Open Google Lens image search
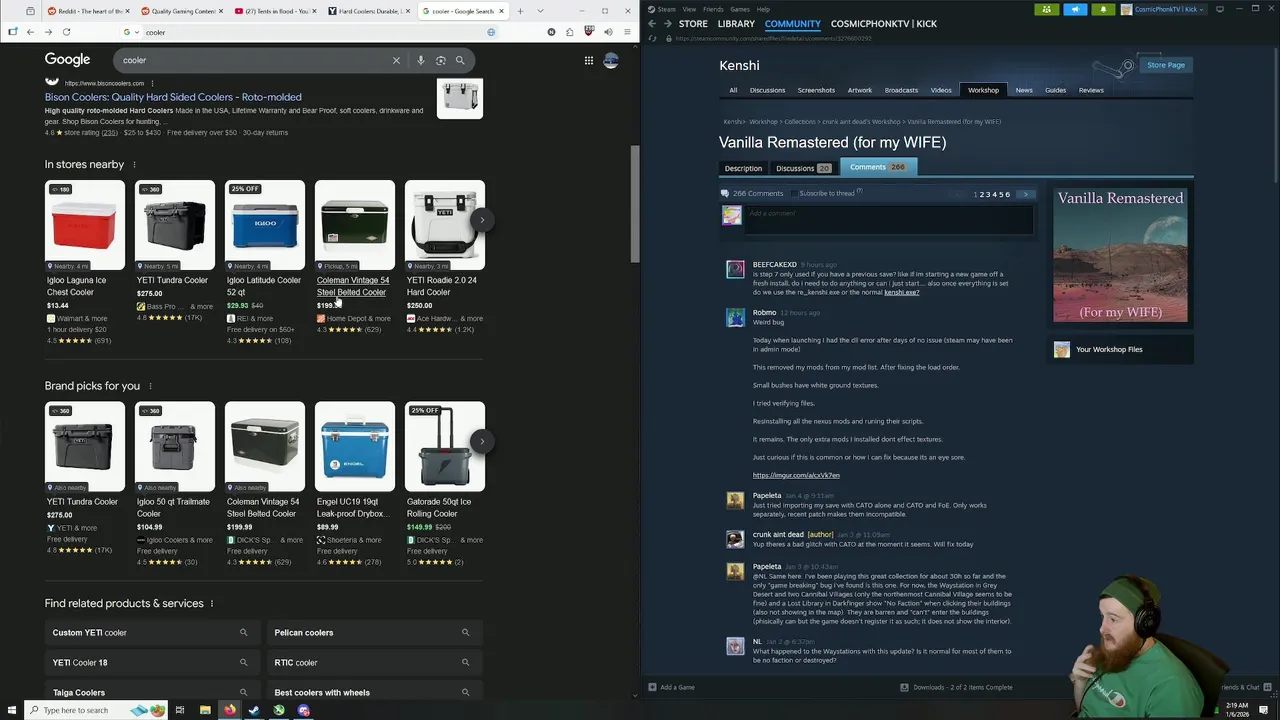This screenshot has height=720, width=1280. point(440,60)
